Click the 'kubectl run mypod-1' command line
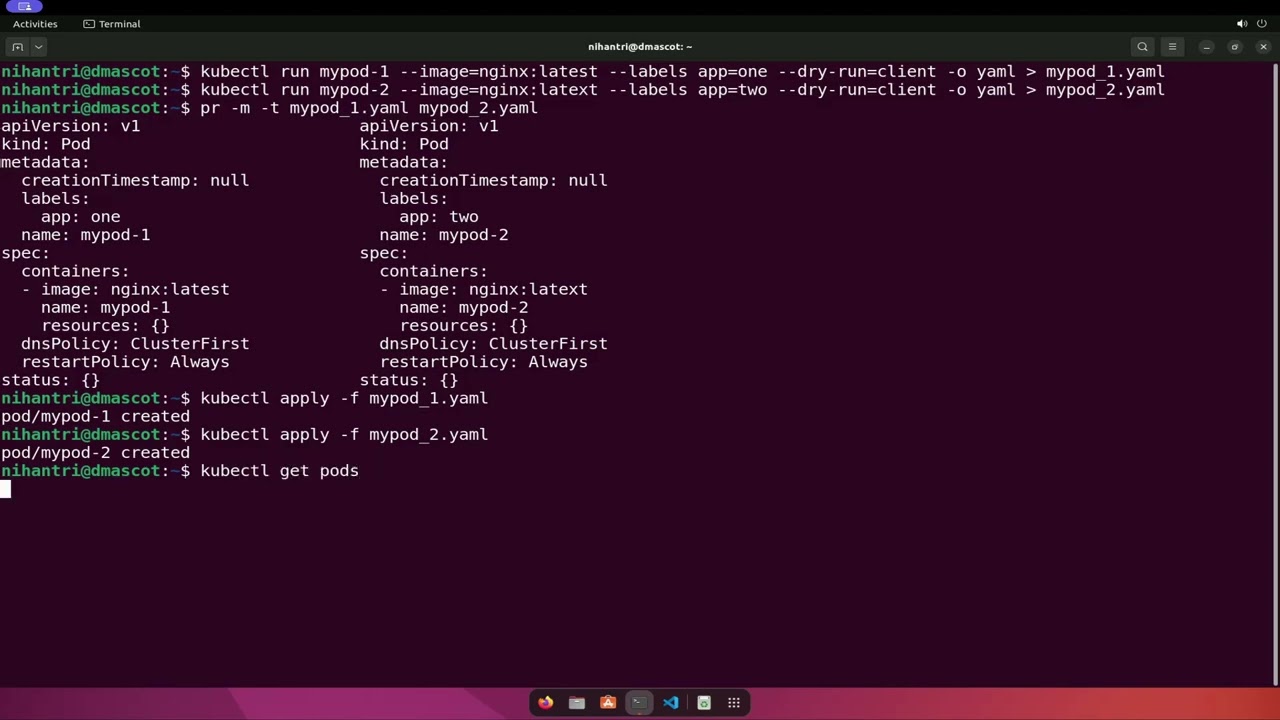 [682, 72]
